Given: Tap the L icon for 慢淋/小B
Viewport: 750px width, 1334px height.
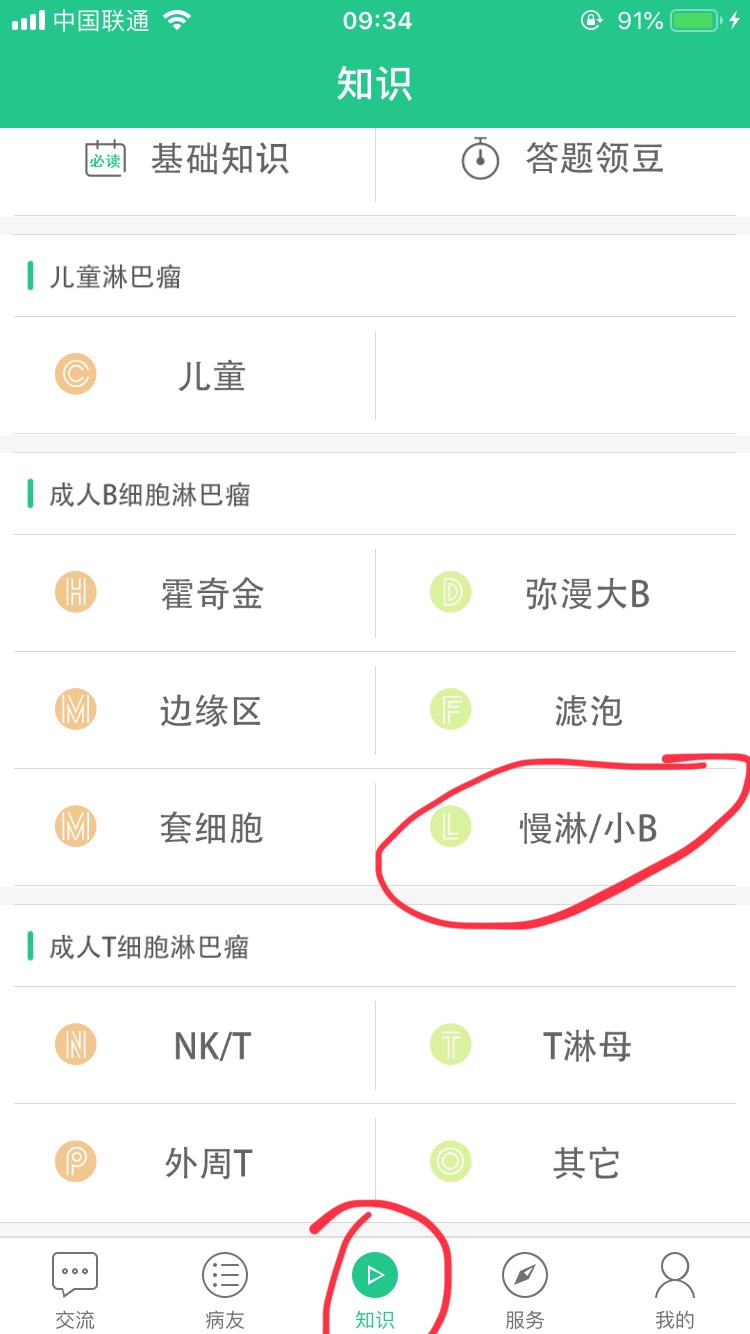Looking at the screenshot, I should [x=451, y=827].
